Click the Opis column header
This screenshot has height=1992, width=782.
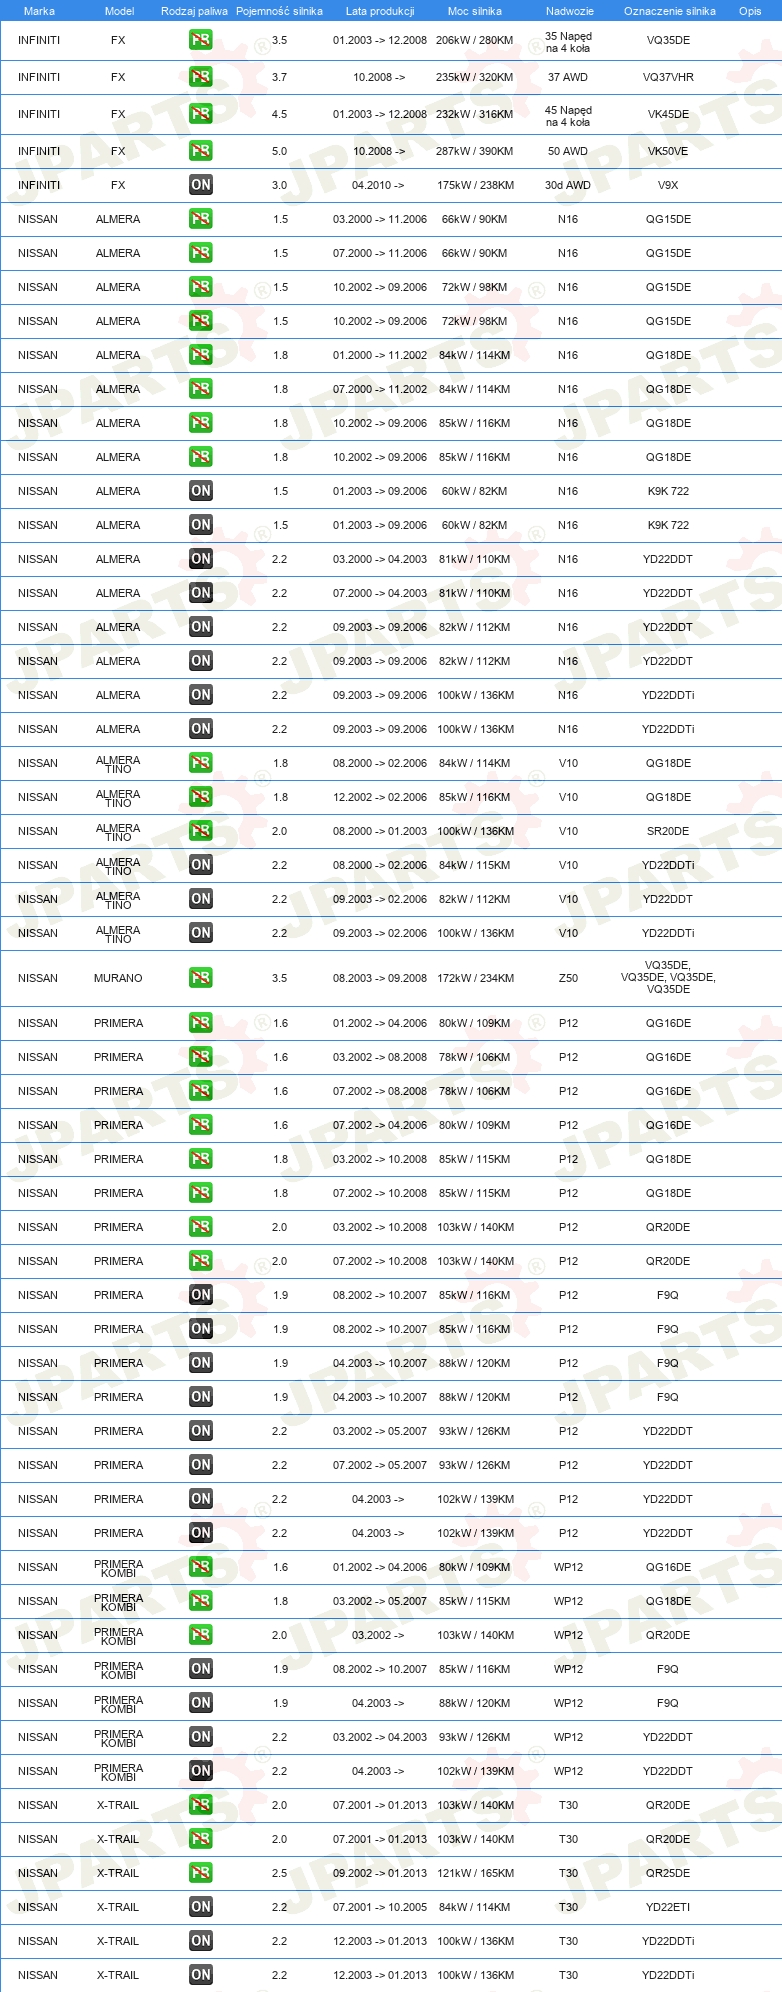point(750,11)
